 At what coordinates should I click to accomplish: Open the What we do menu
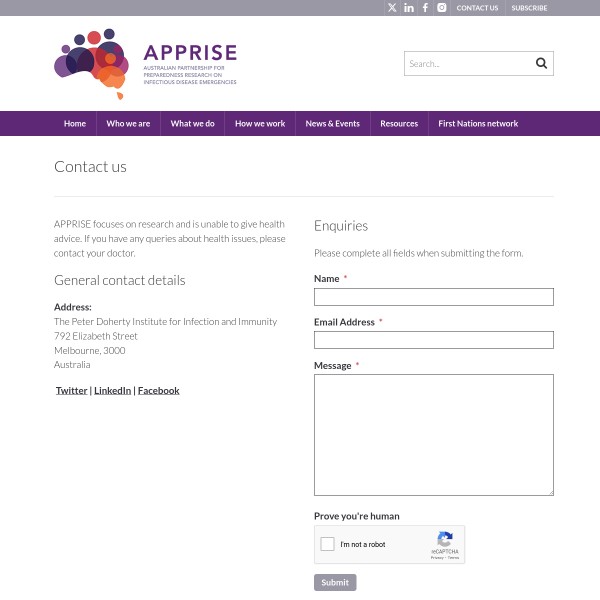pyautogui.click(x=193, y=124)
